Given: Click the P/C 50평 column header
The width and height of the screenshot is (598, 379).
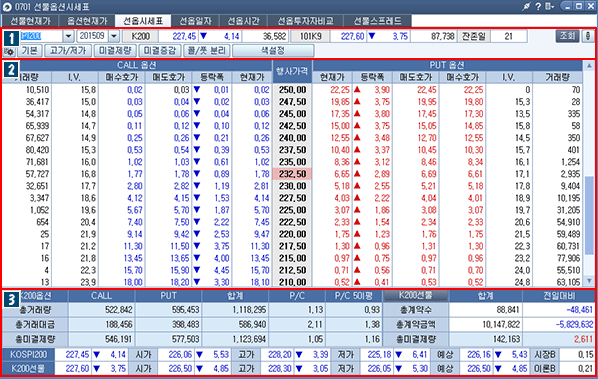Looking at the screenshot, I should pos(353,296).
